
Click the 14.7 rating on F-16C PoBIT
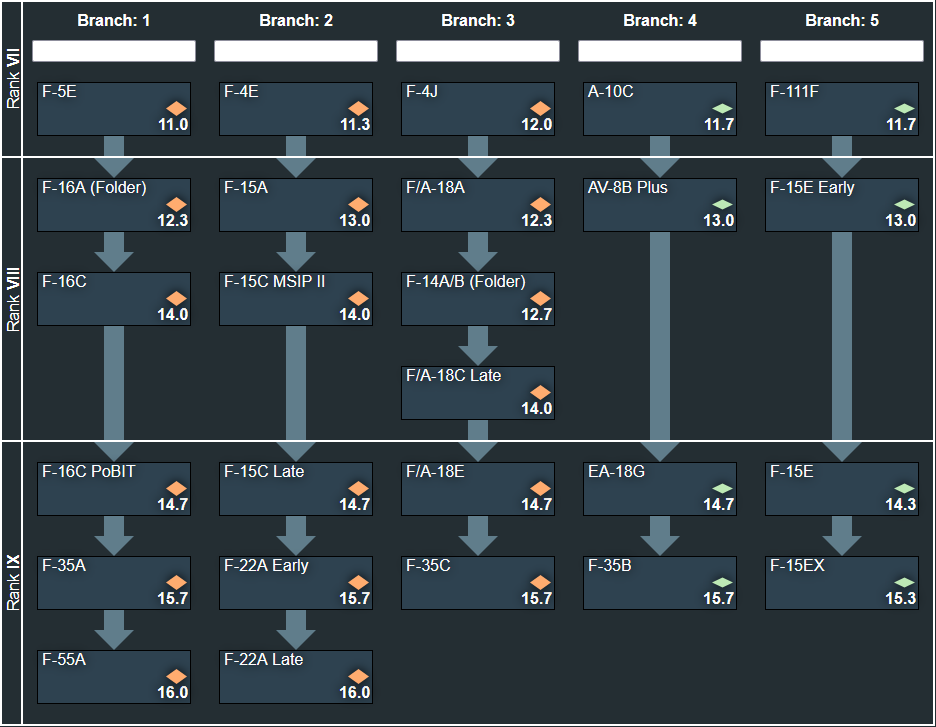pyautogui.click(x=173, y=504)
